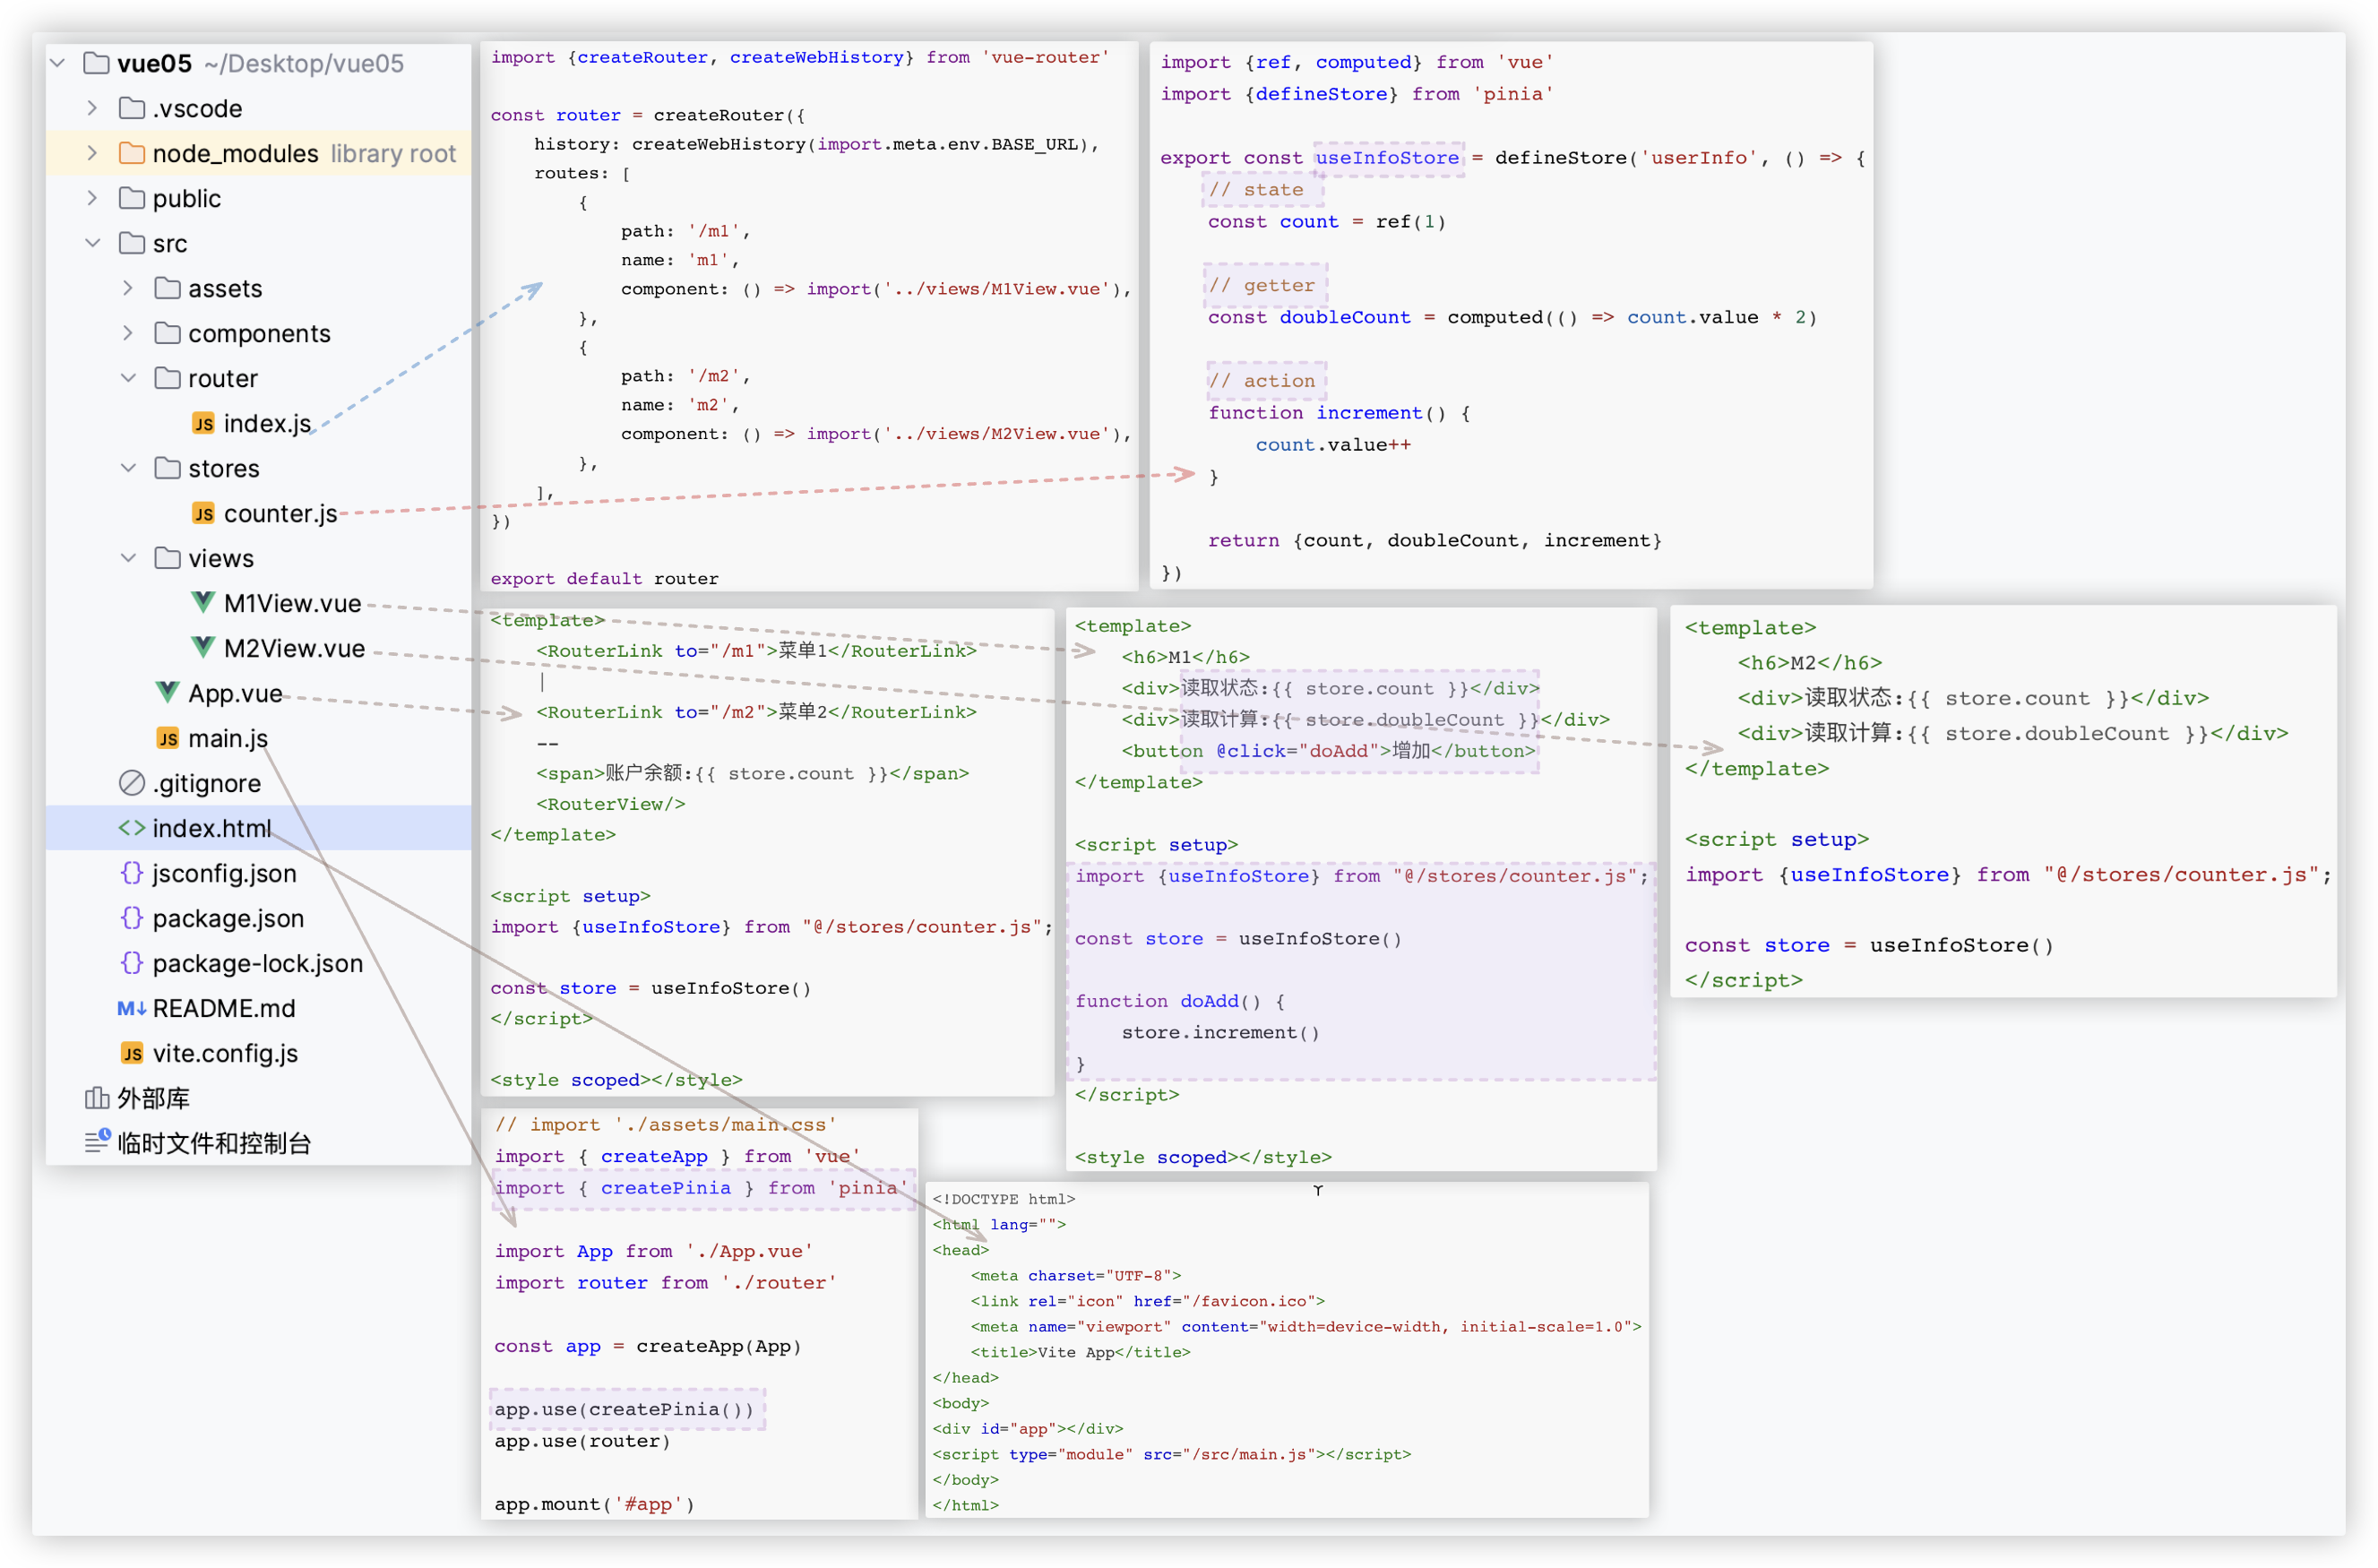The image size is (2378, 1568).
Task: Open main.js from the project tree
Action: pos(228,738)
